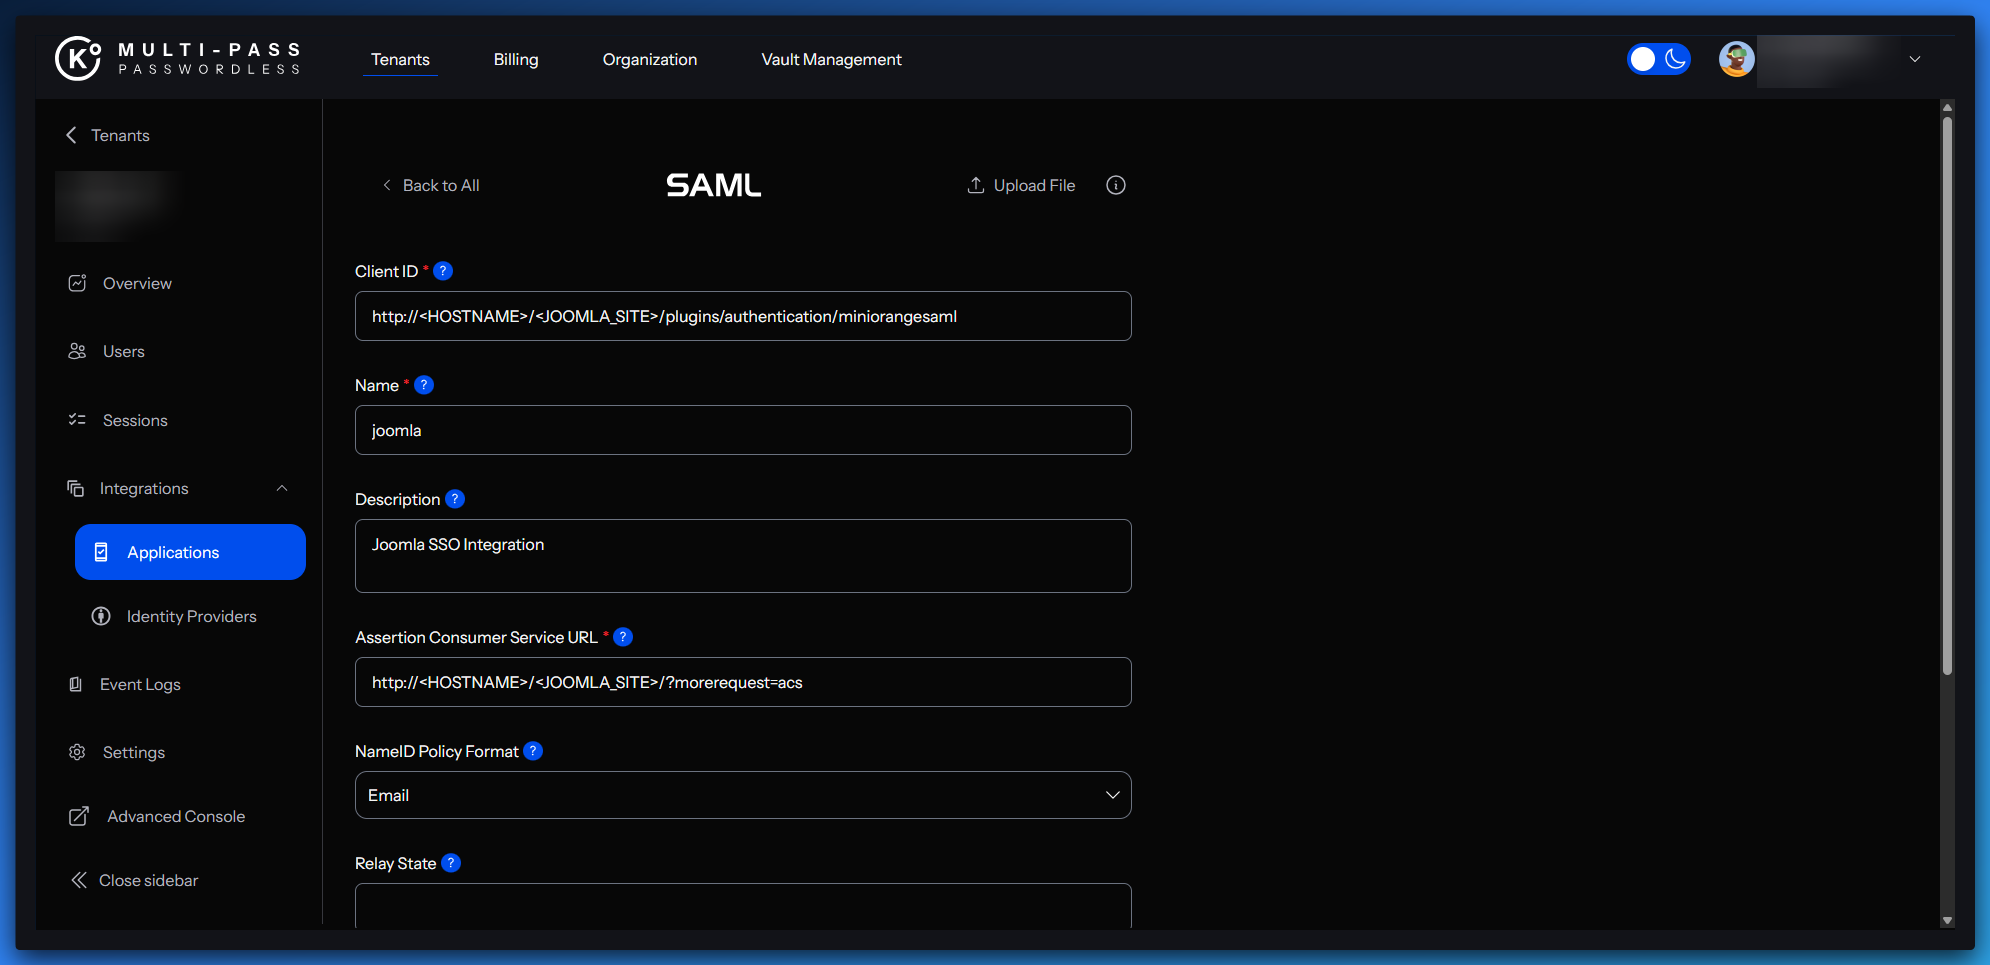The width and height of the screenshot is (1990, 965).
Task: Open help tooltip for Description field
Action: [455, 499]
